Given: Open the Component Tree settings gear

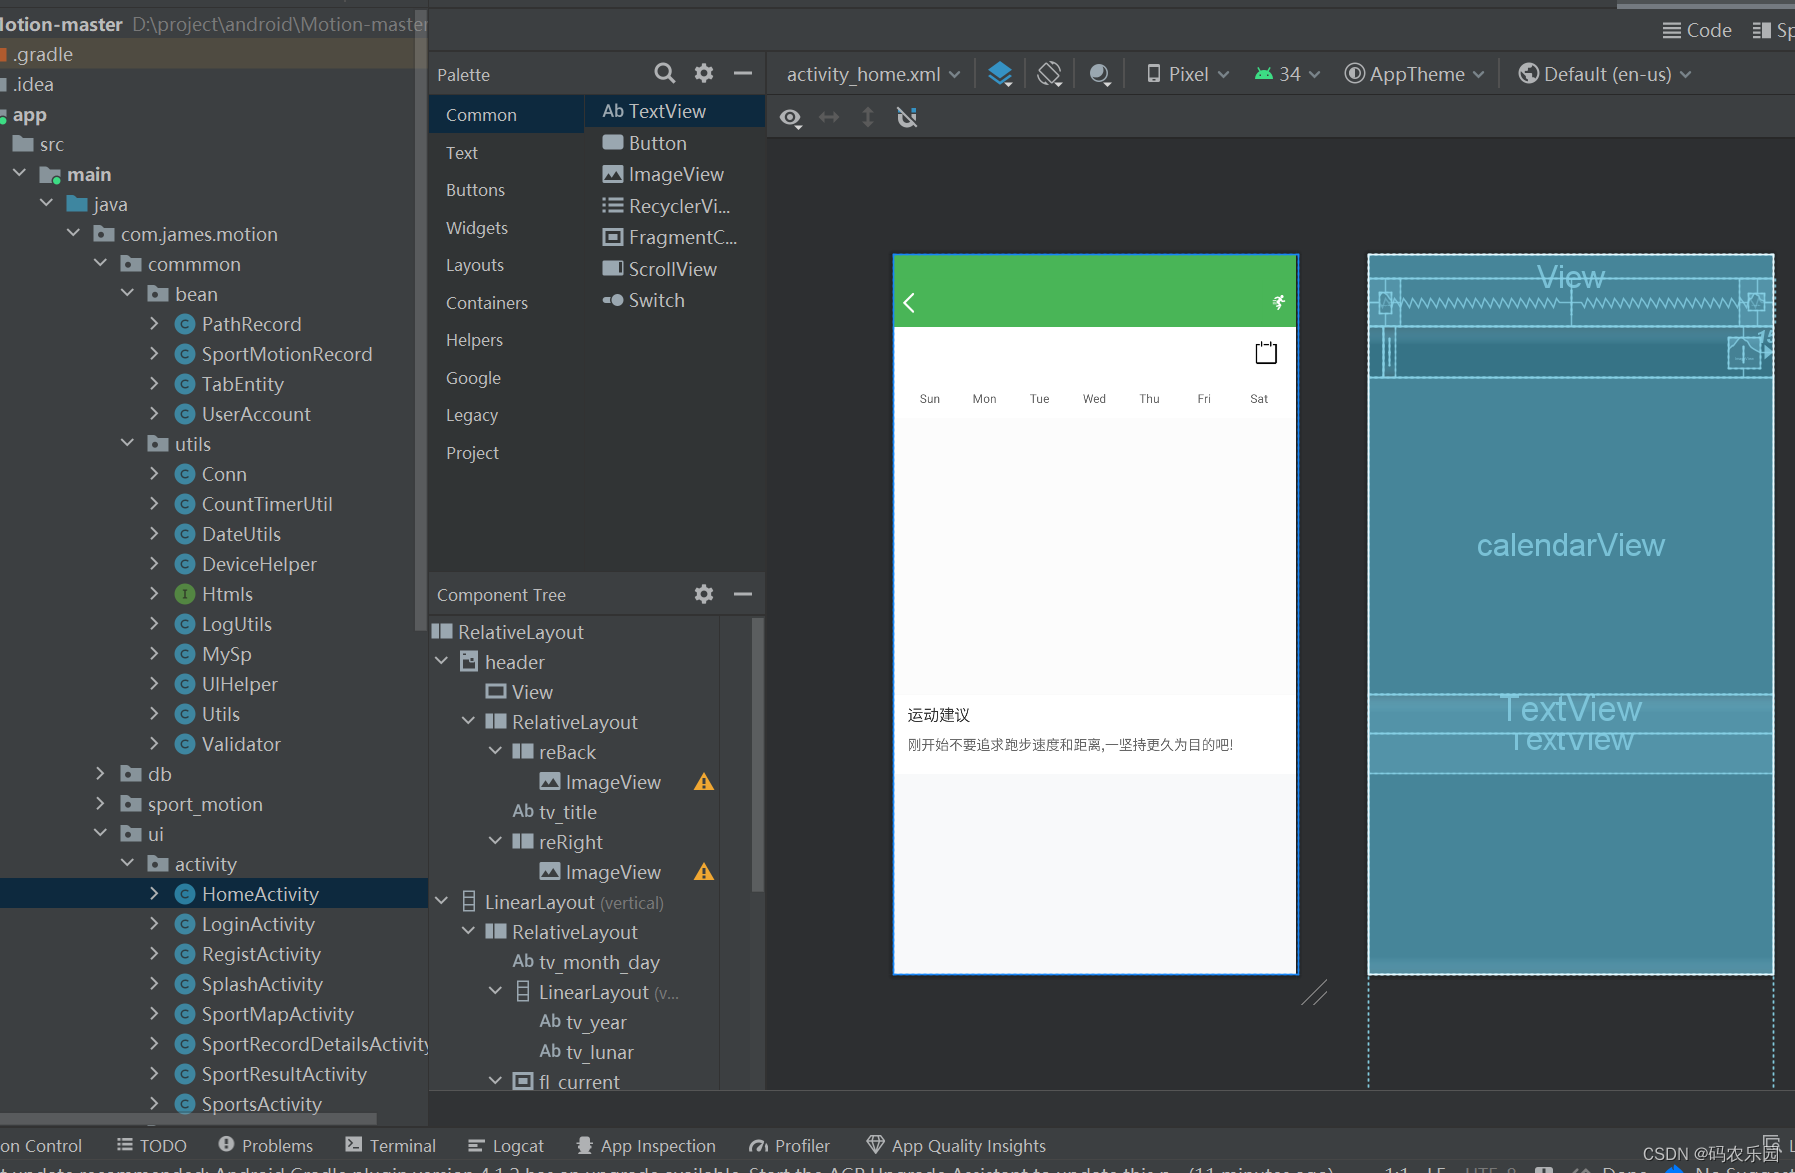Looking at the screenshot, I should [704, 594].
